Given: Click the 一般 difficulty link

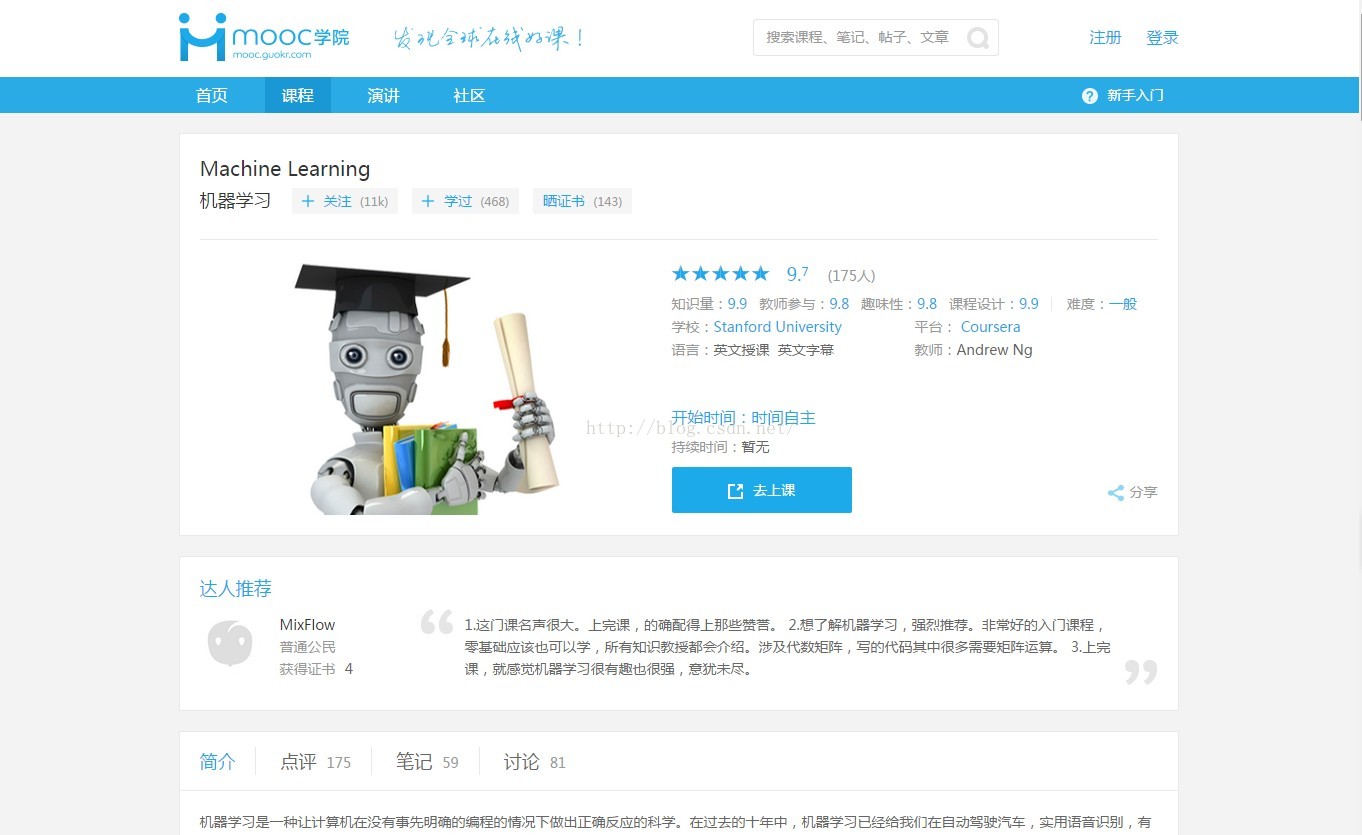Looking at the screenshot, I should [1123, 304].
